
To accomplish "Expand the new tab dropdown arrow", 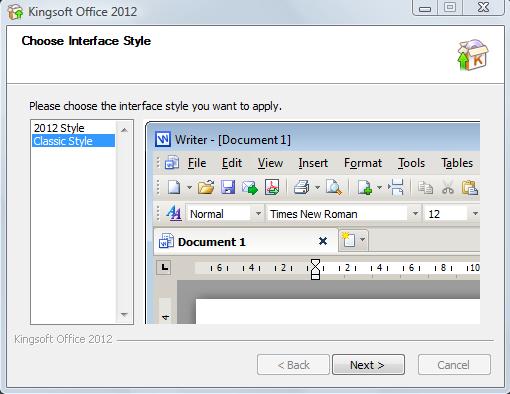I will (x=362, y=239).
